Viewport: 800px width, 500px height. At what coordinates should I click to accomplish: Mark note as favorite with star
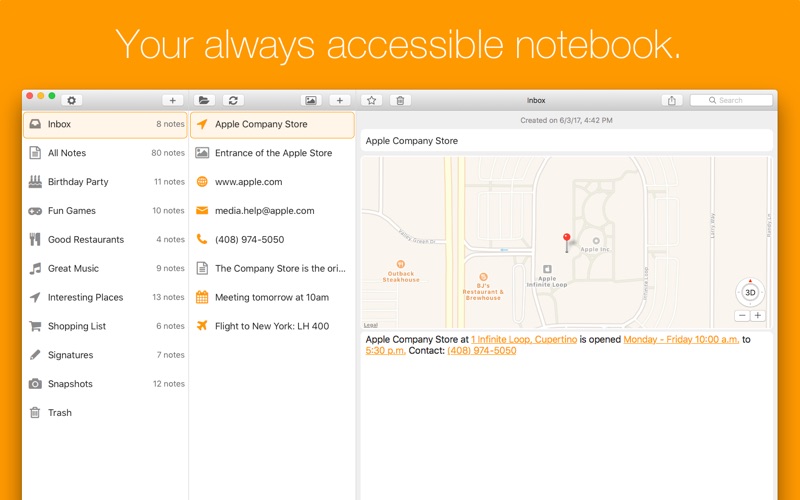(371, 100)
